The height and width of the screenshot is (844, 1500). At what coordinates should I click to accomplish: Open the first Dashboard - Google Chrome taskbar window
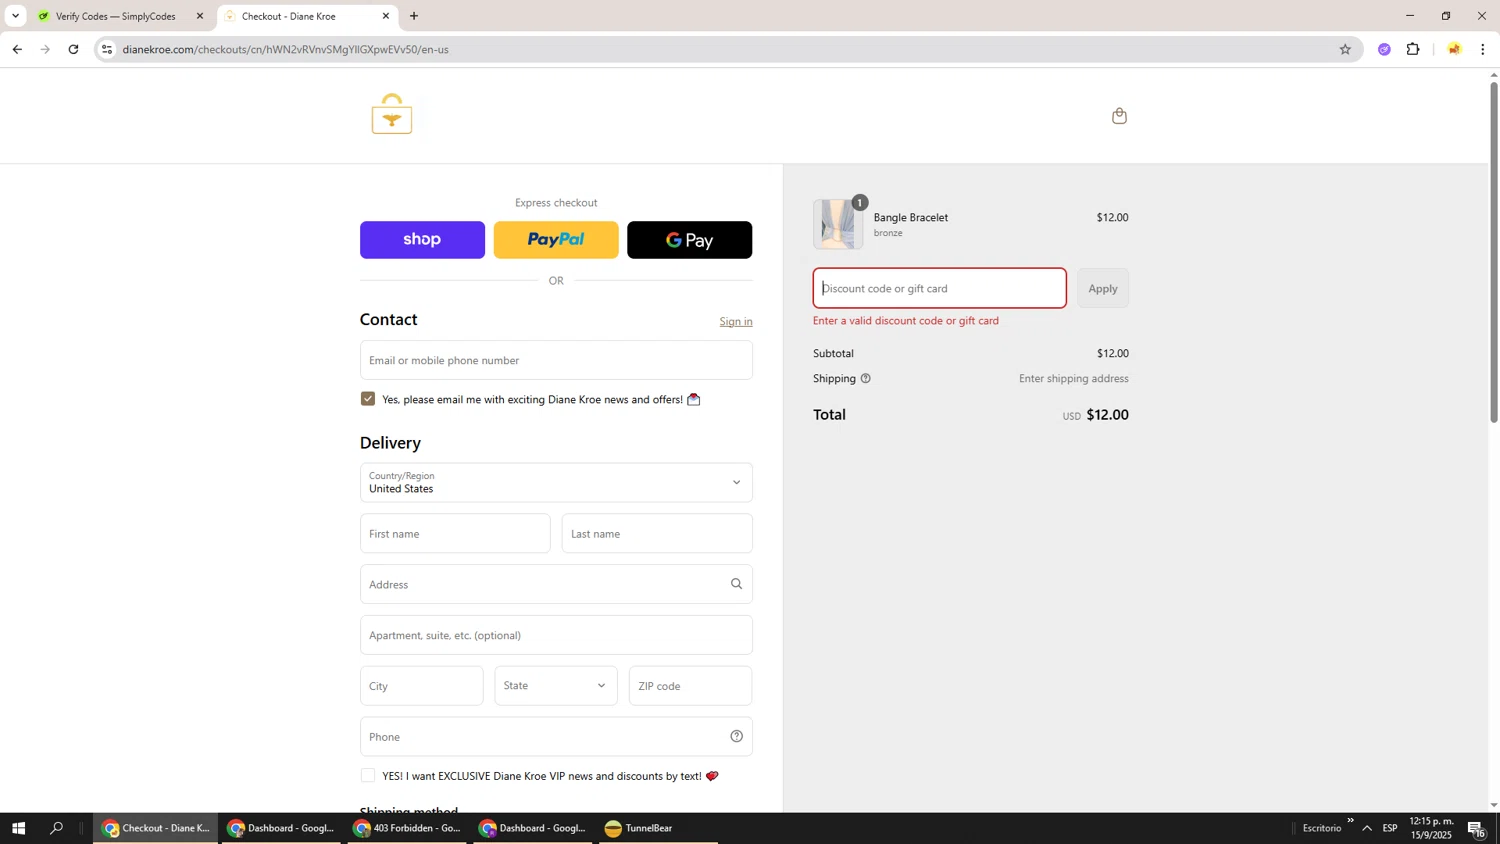click(281, 828)
